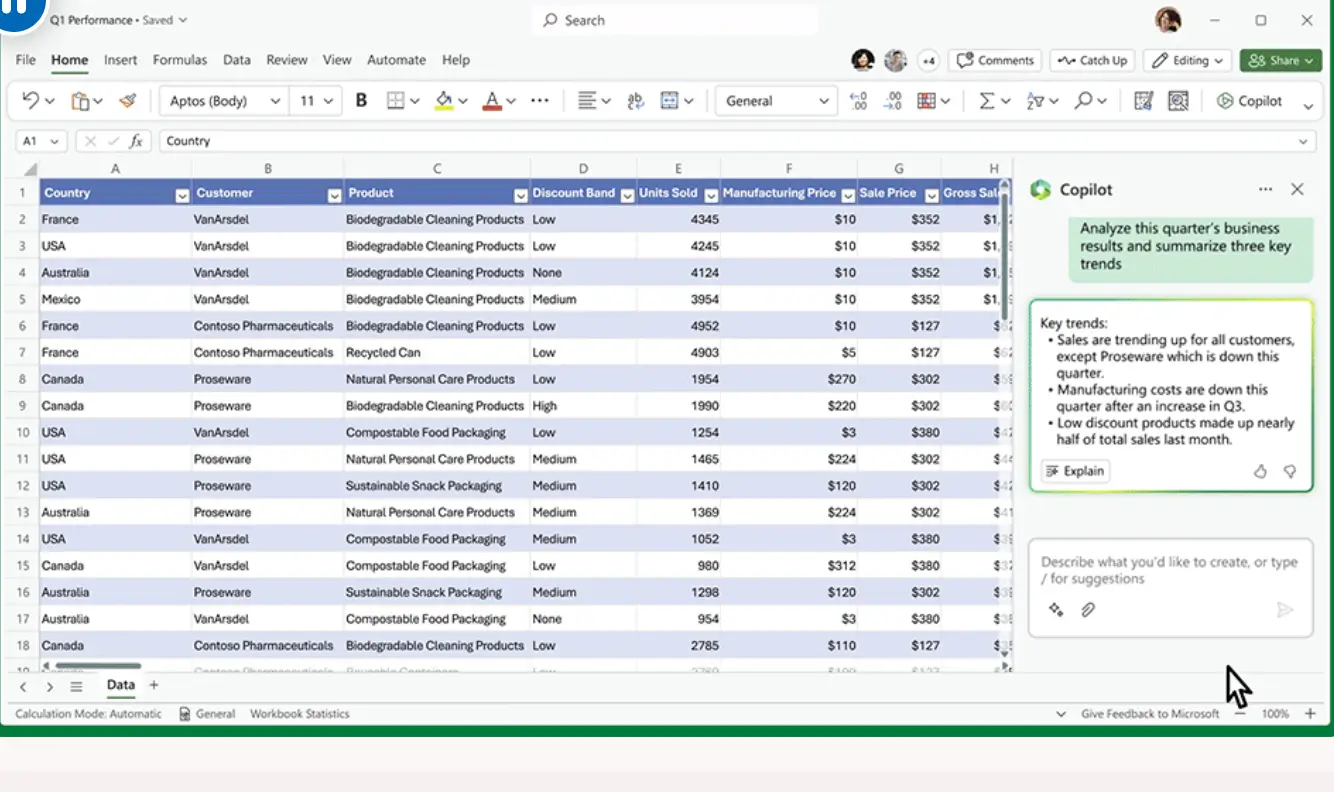This screenshot has height=792, width=1334.
Task: Click thumbs down on Copilot response
Action: pyautogui.click(x=1290, y=471)
